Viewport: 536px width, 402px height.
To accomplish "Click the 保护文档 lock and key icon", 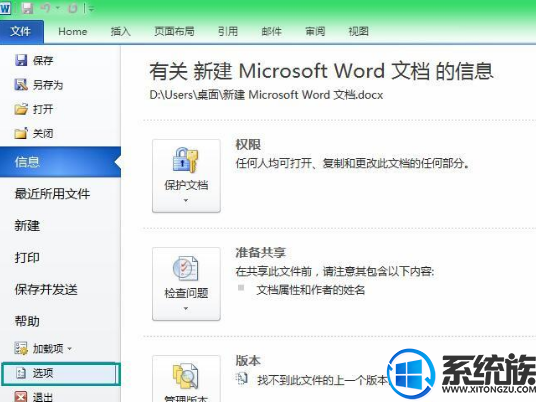I will (186, 160).
